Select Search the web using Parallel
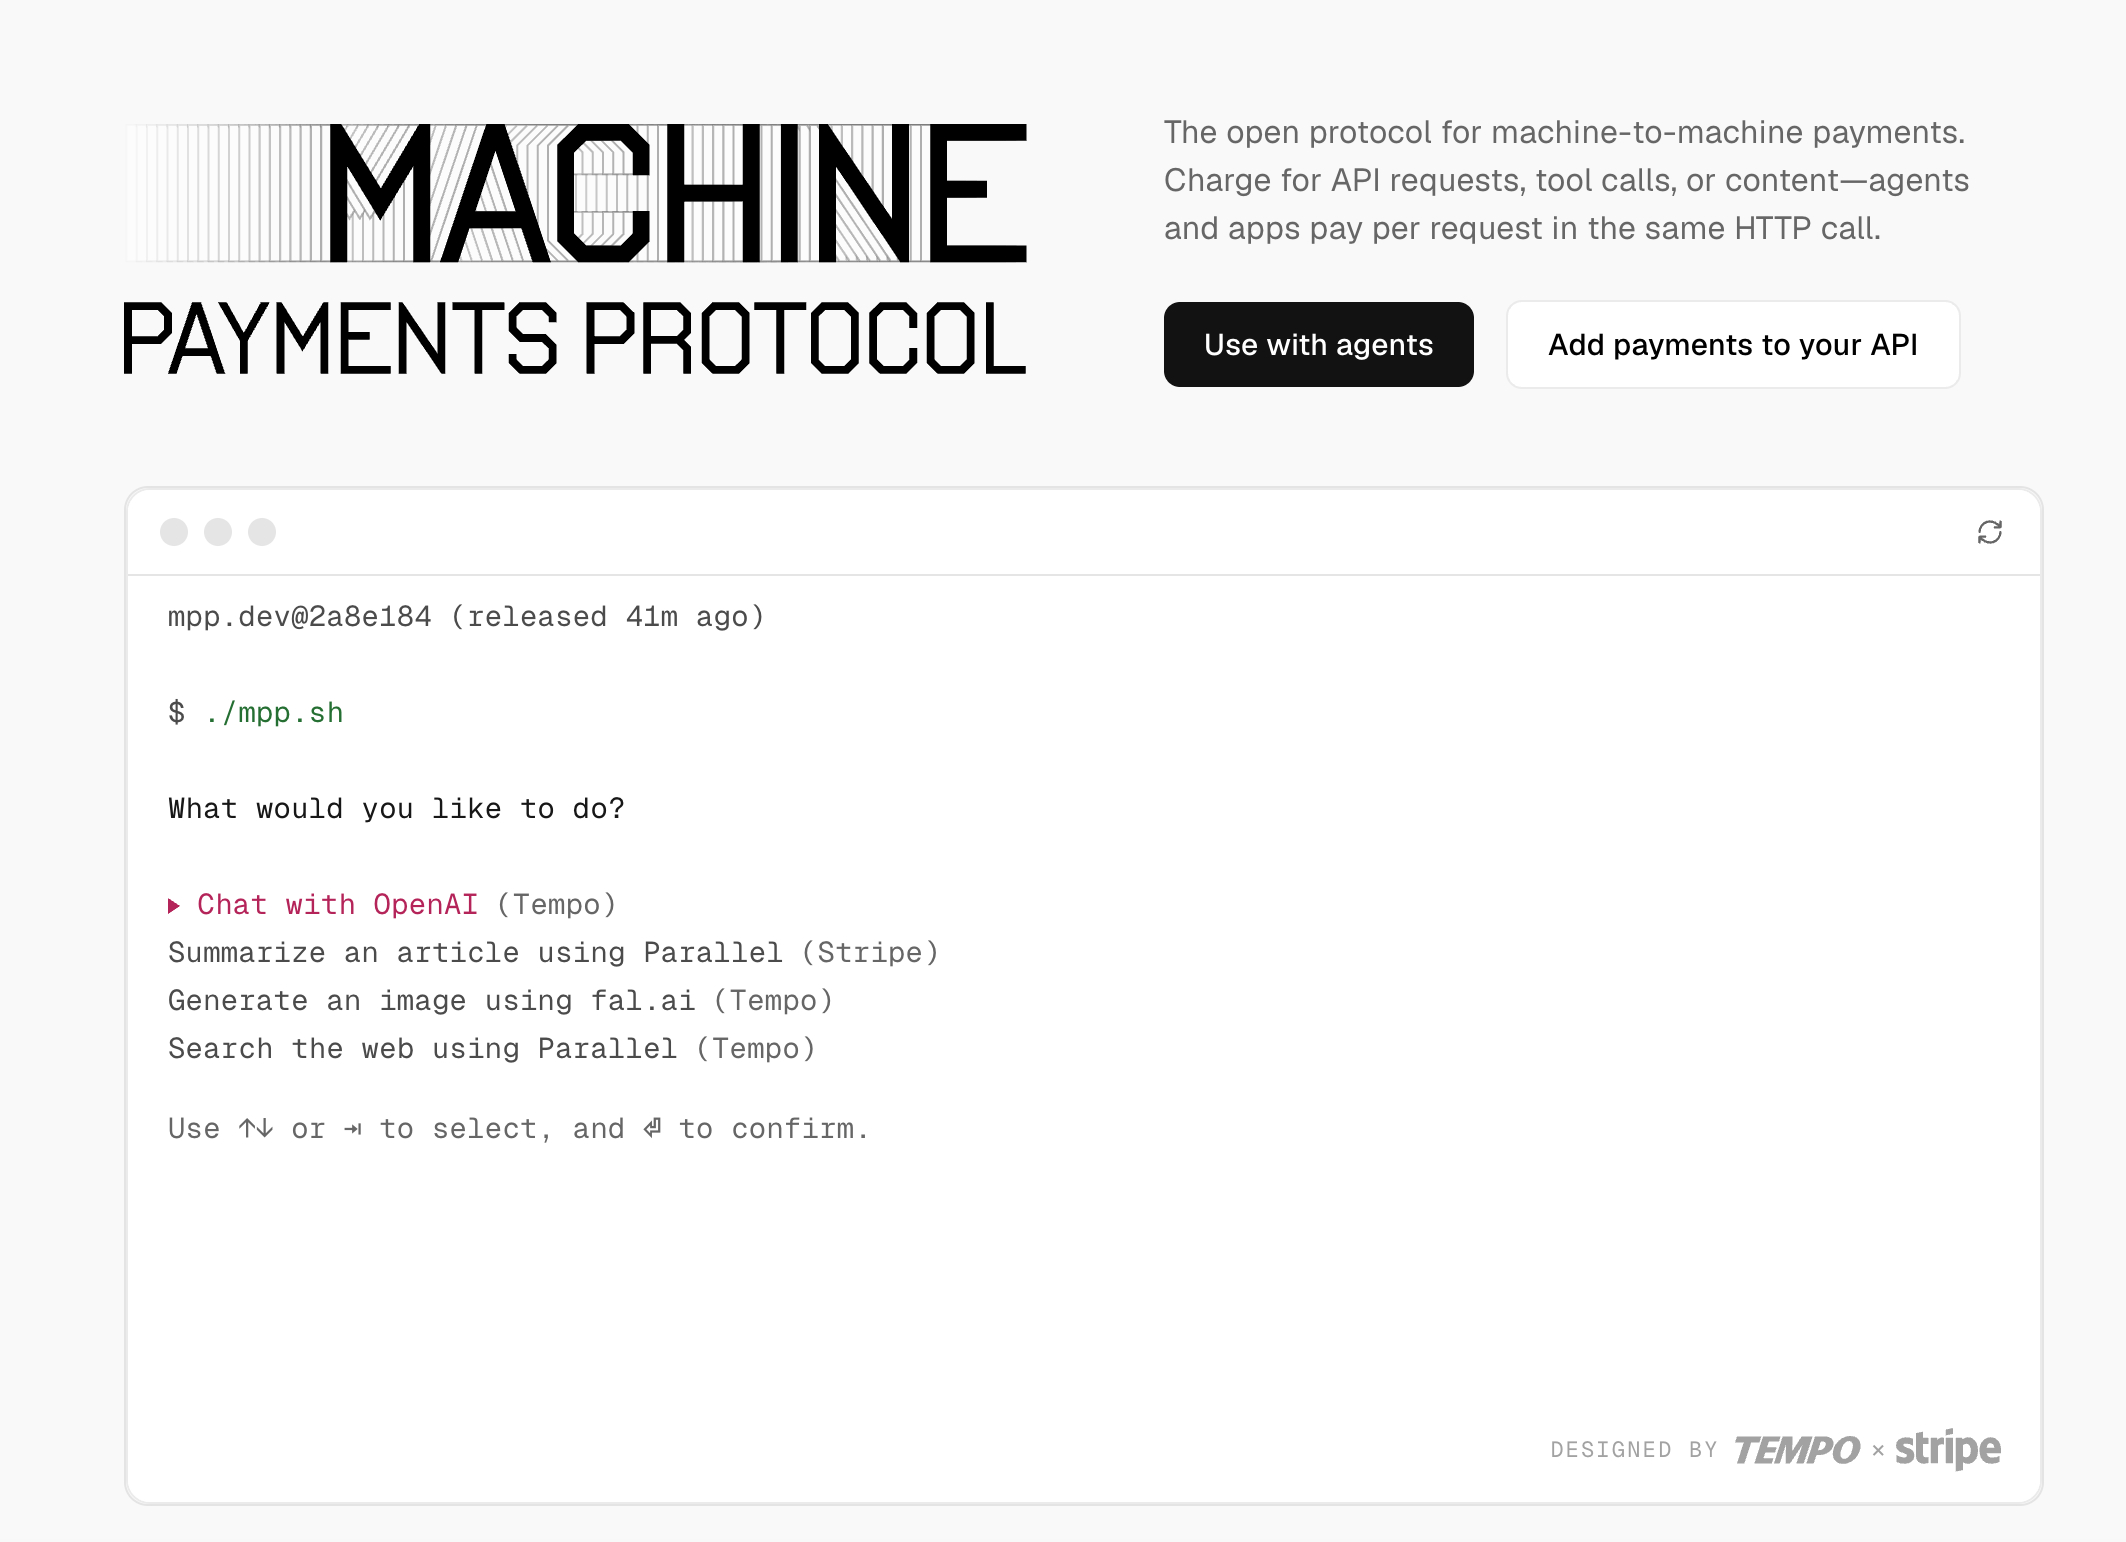2126x1542 pixels. (490, 1048)
